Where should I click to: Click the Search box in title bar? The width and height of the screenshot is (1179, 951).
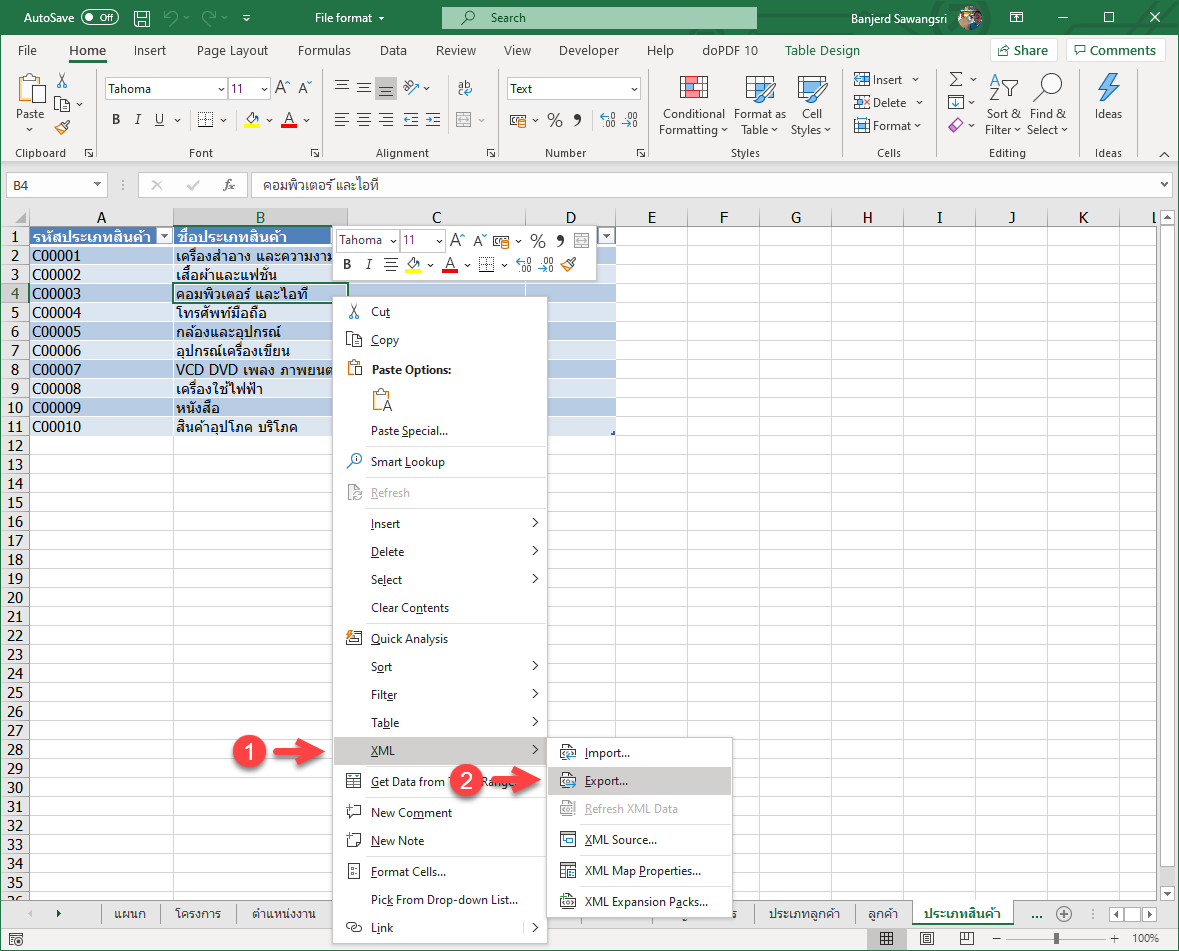click(x=599, y=18)
